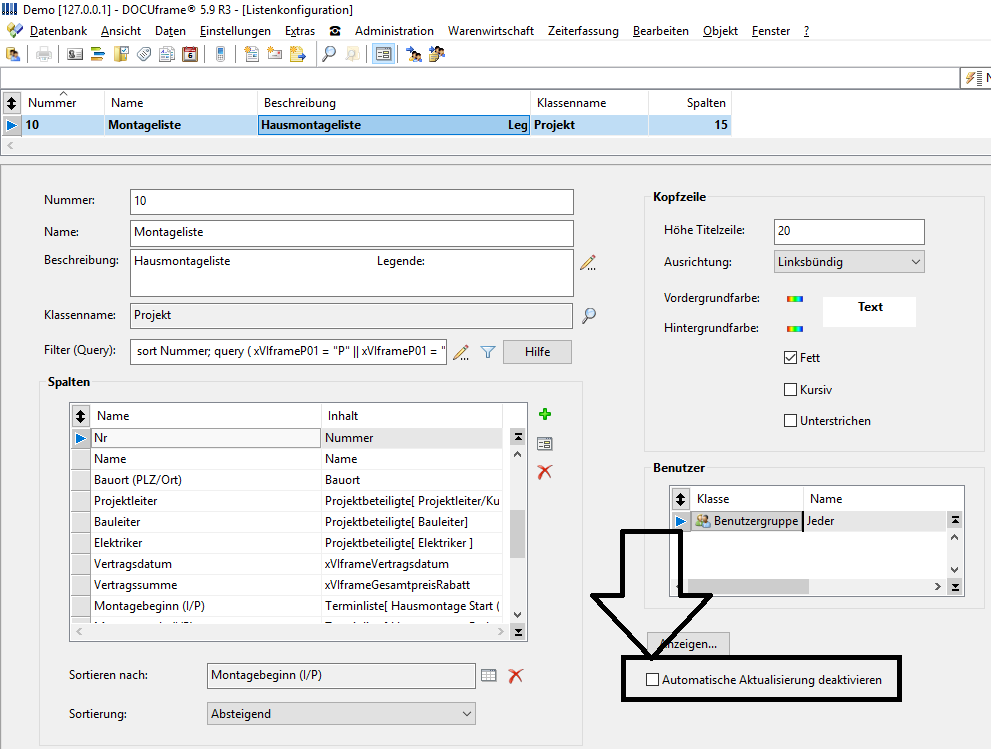Click the new envelope toolbar icon
Screen dimensions: 991x749
tap(274, 54)
